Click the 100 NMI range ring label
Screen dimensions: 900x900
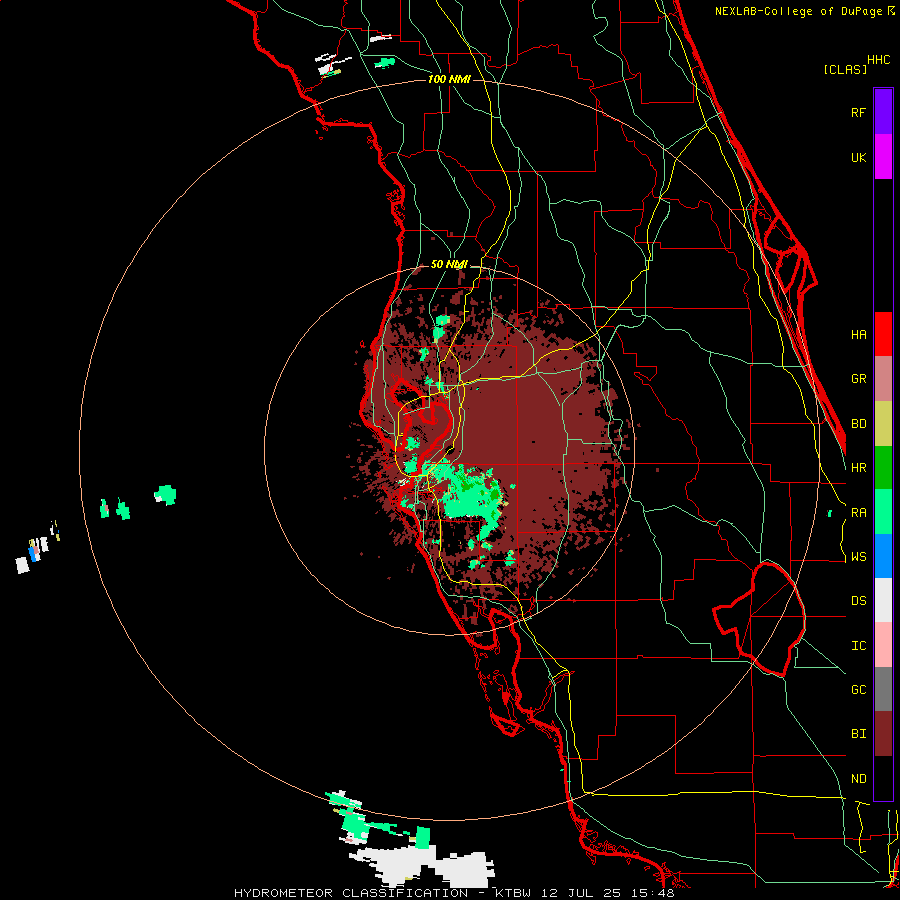point(449,79)
